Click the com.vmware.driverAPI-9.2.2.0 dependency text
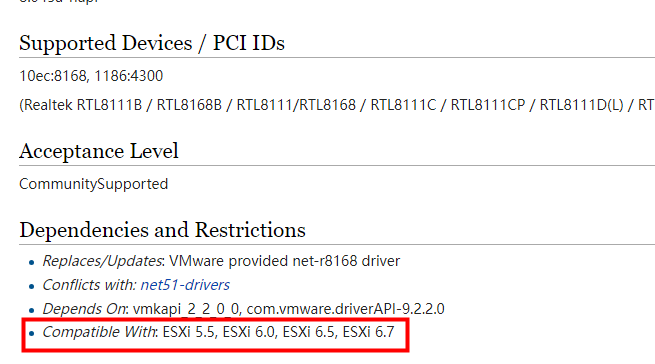 [x=345, y=309]
